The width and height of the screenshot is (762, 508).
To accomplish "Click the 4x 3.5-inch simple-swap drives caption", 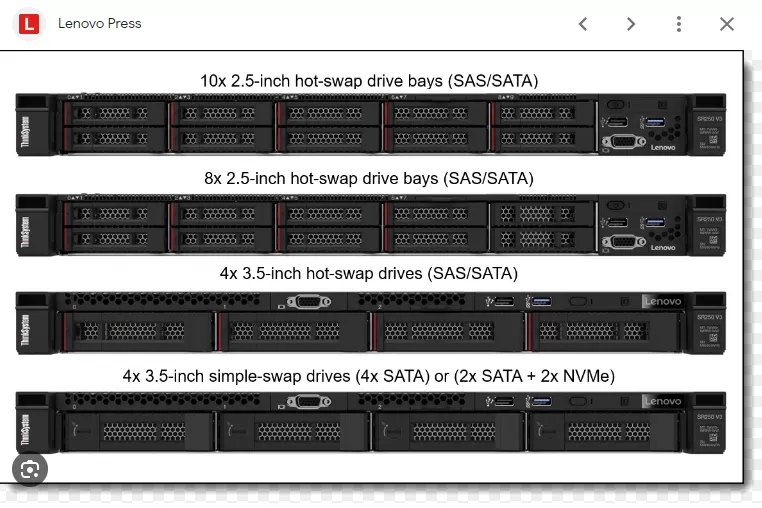I will pyautogui.click(x=369, y=376).
